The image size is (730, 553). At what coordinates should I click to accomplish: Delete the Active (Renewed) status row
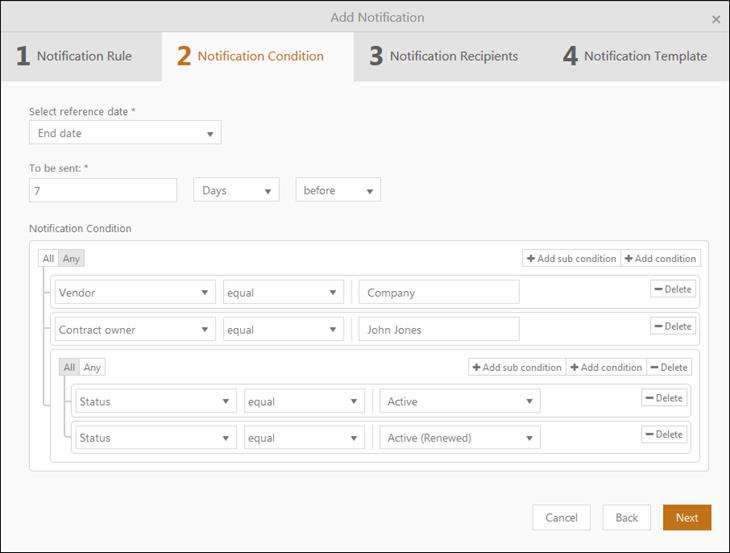(x=664, y=434)
